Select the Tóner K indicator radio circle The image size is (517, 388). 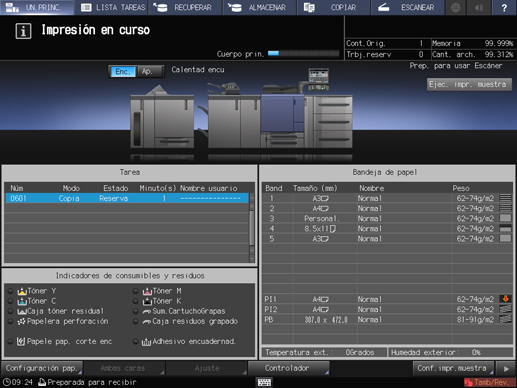click(x=136, y=301)
